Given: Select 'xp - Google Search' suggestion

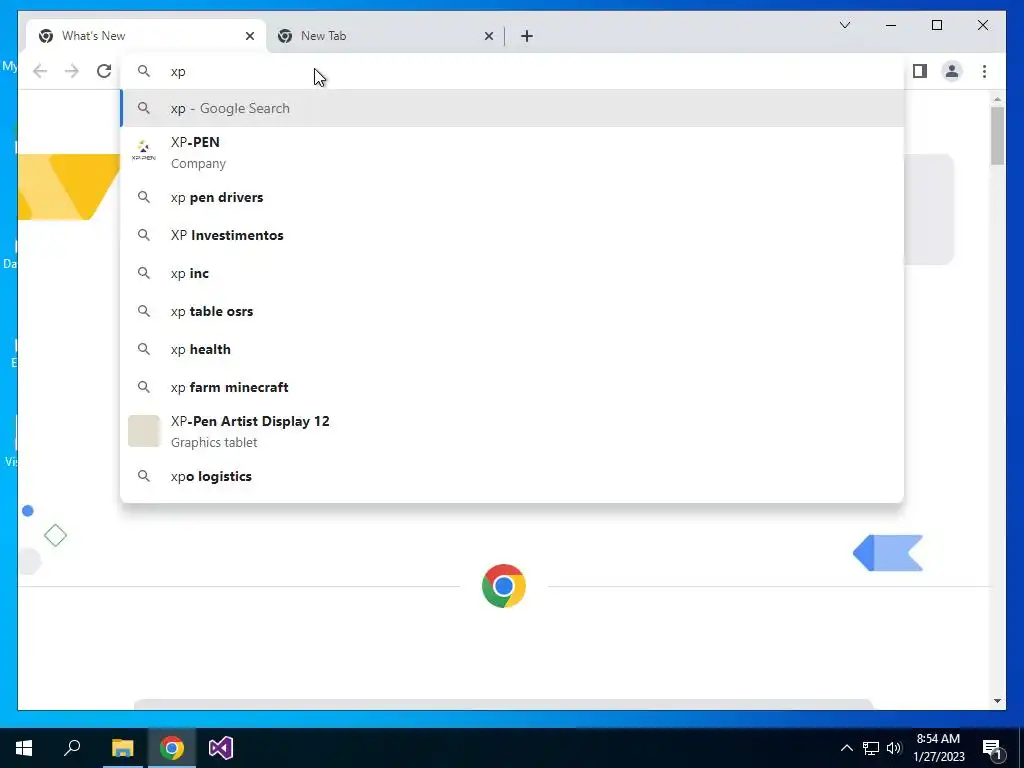Looking at the screenshot, I should click(x=512, y=108).
